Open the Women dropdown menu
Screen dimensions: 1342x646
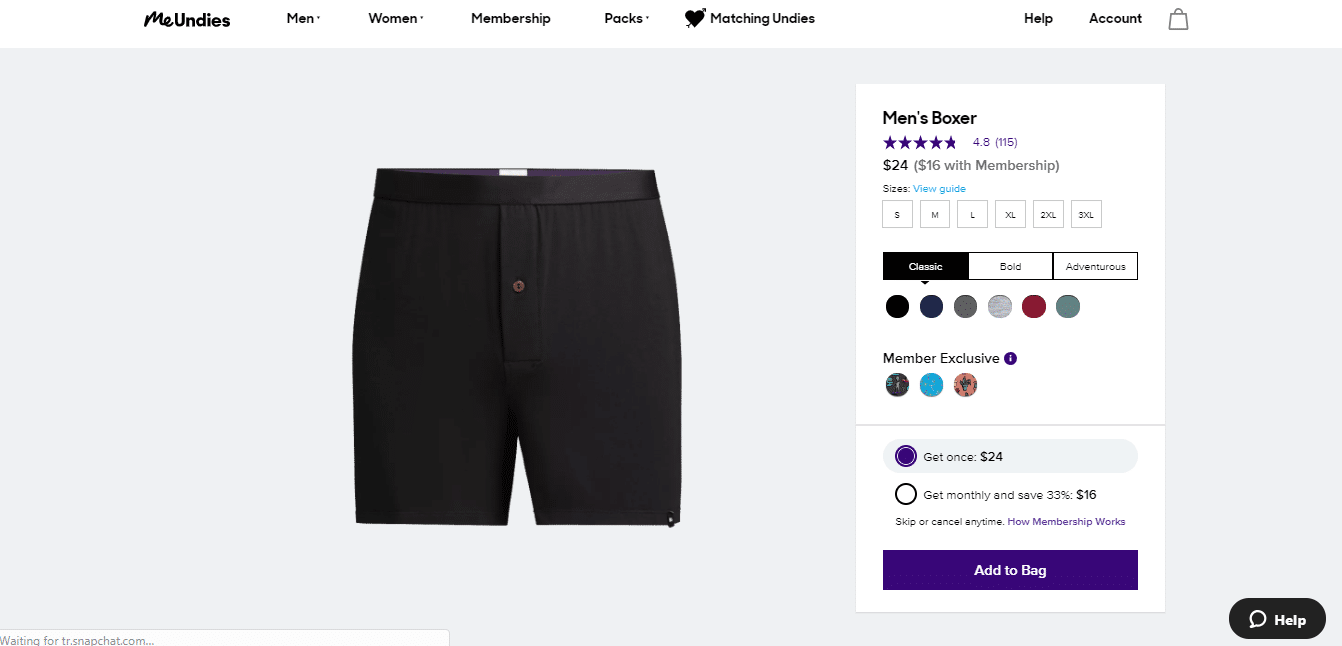coord(393,18)
